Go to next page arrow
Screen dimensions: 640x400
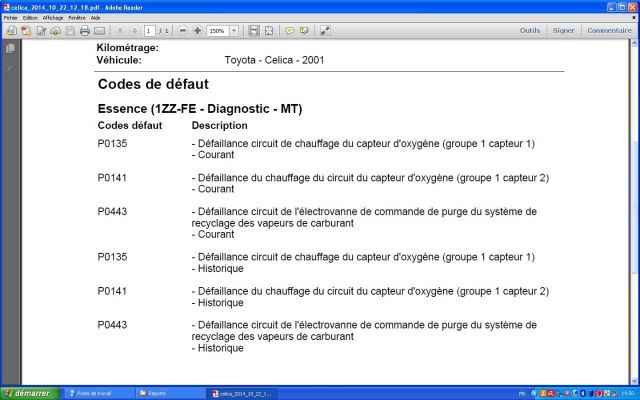(x=134, y=31)
